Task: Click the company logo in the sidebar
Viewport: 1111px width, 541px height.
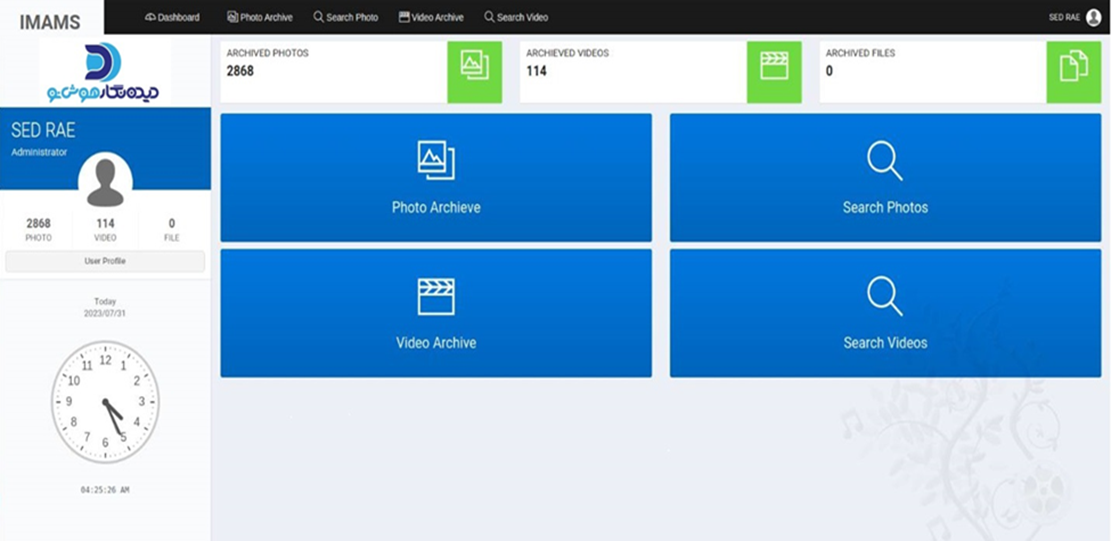Action: coord(104,72)
